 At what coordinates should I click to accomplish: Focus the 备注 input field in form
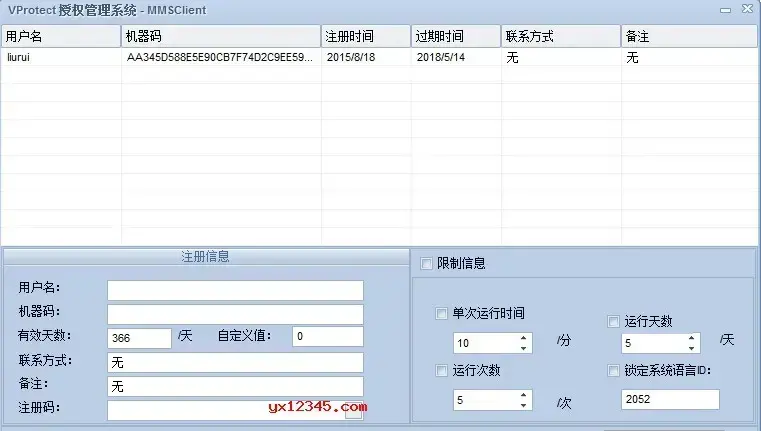235,386
